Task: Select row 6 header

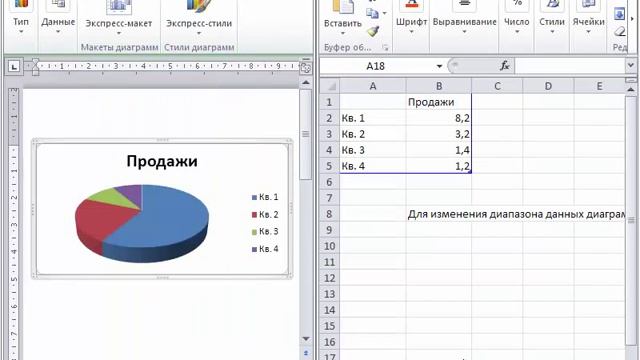Action: (x=329, y=182)
